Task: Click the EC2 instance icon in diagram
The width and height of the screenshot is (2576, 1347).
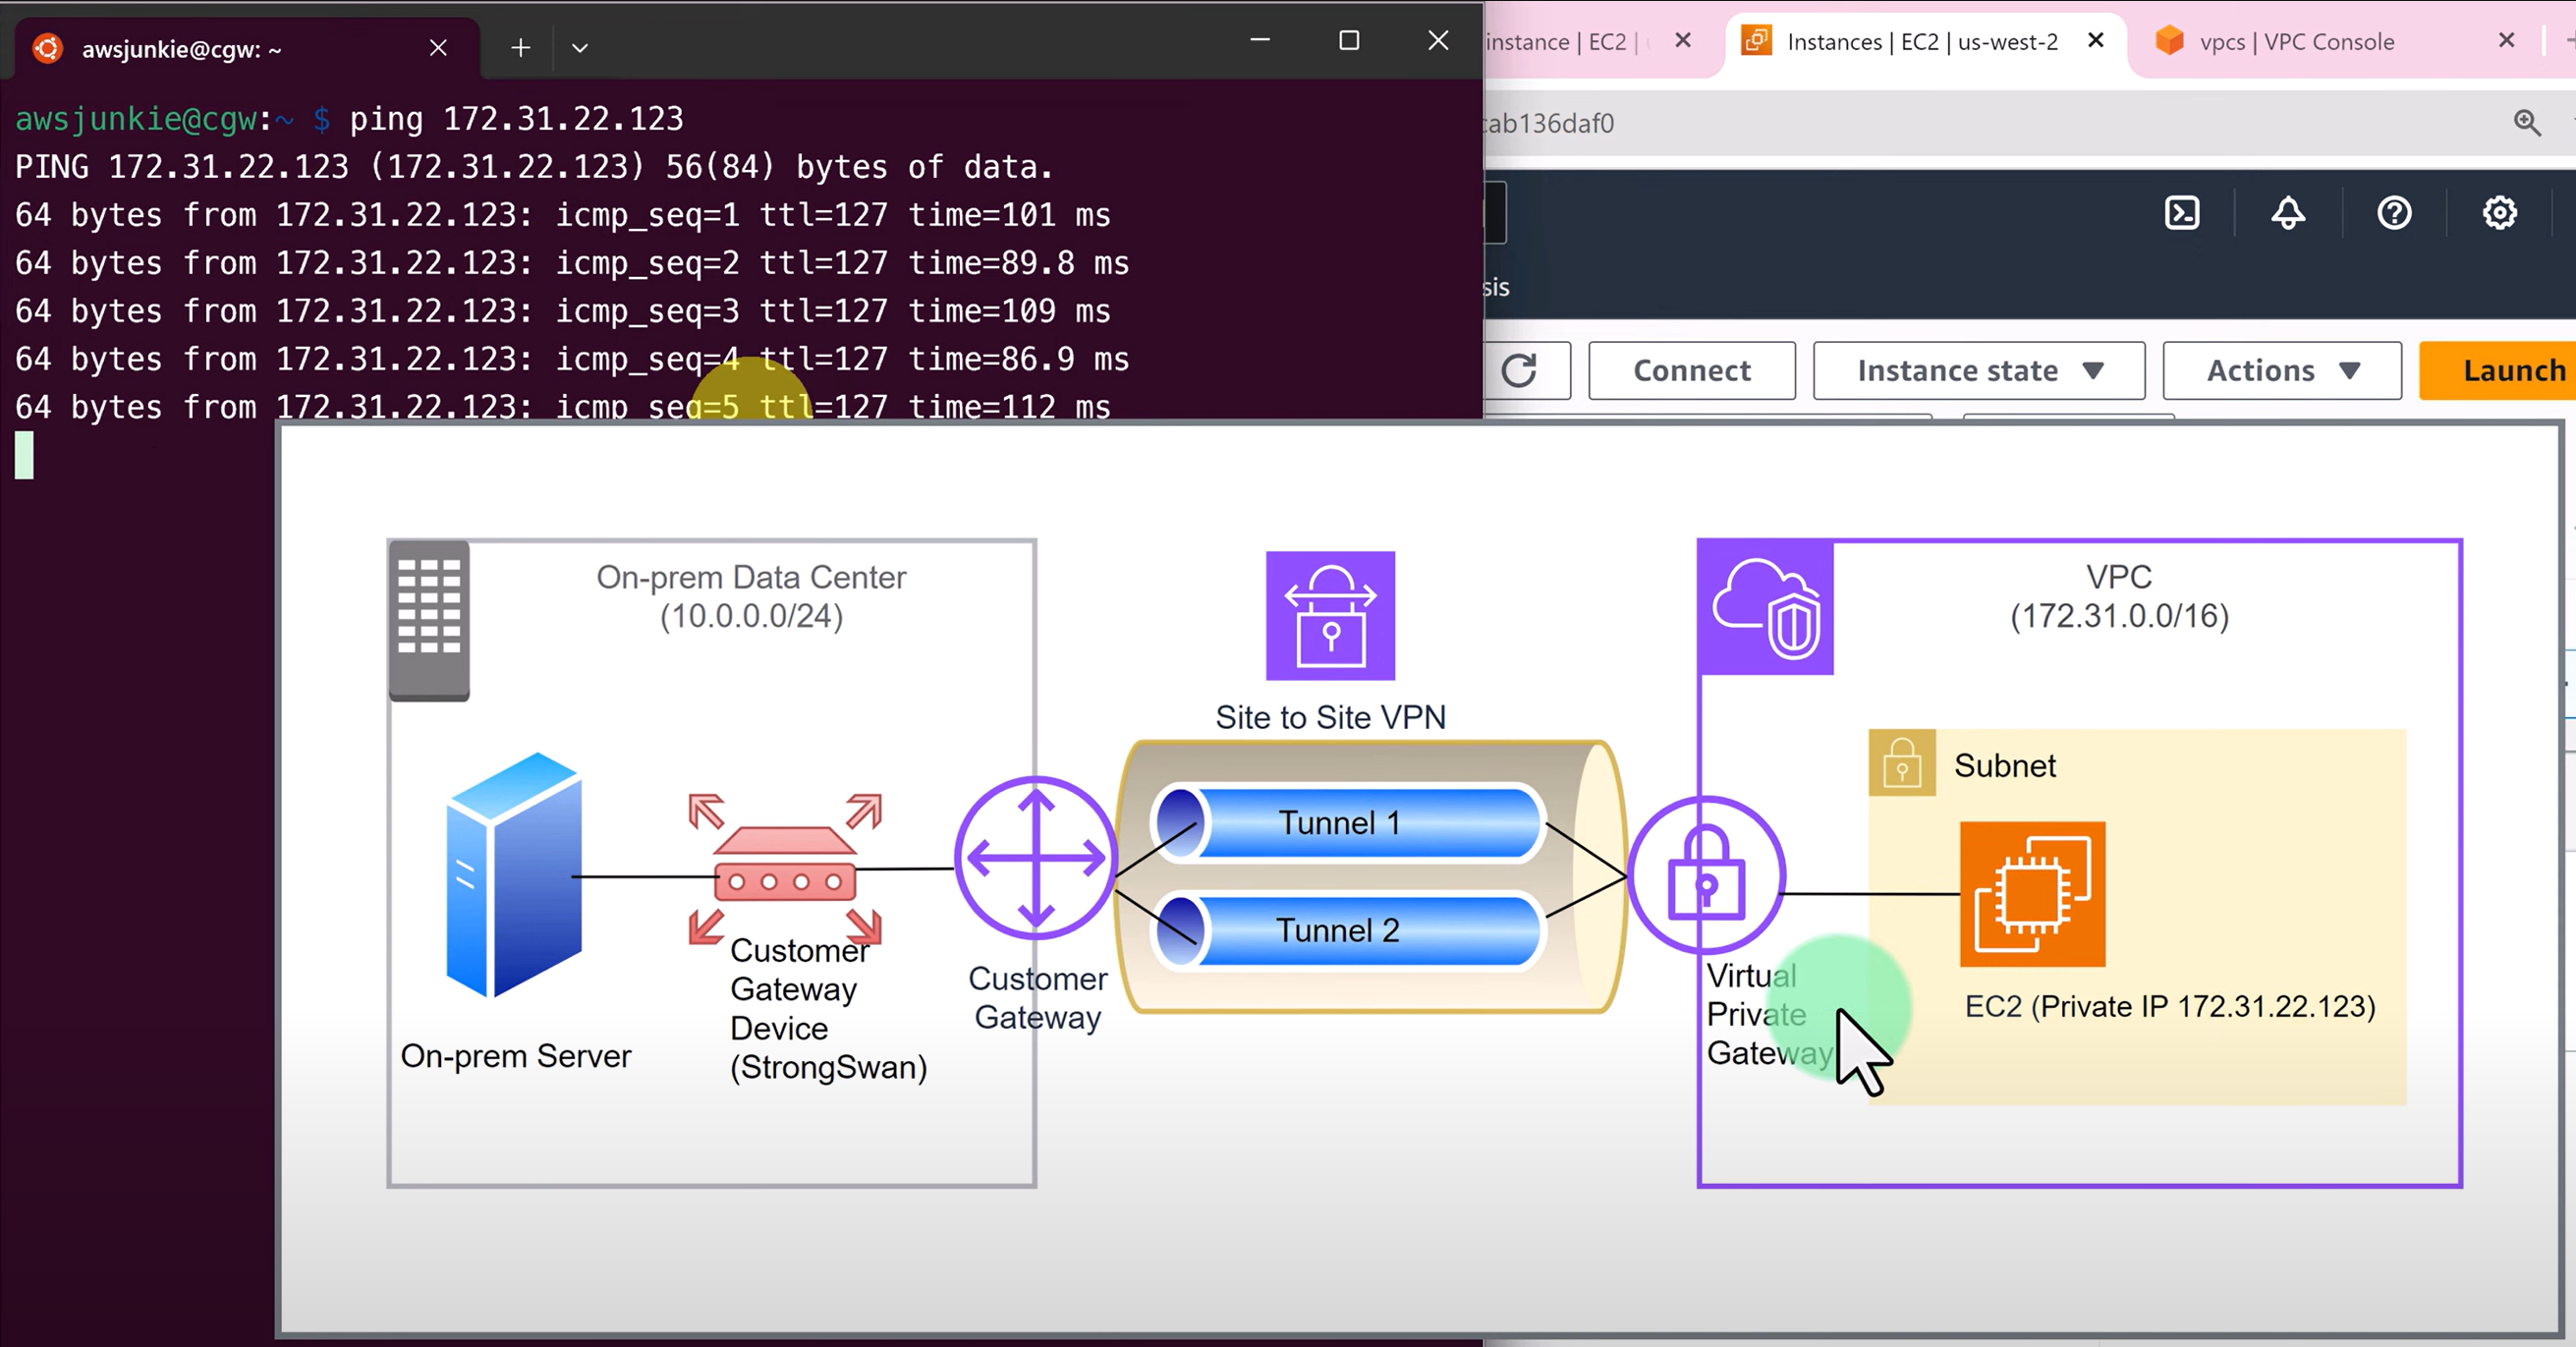Action: [x=2032, y=894]
